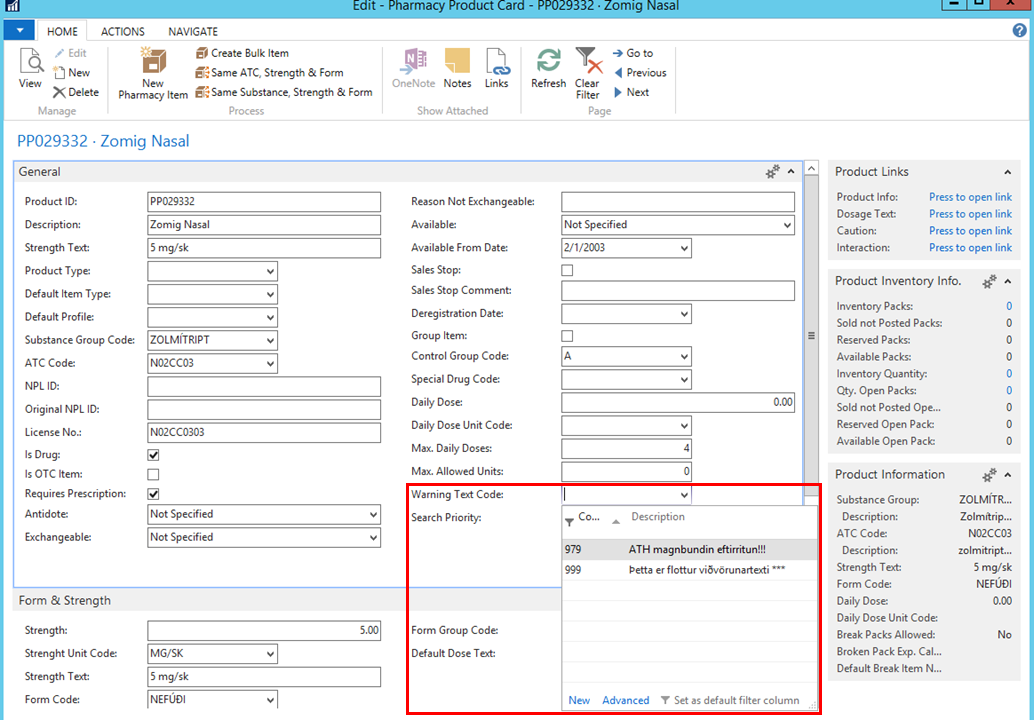The height and width of the screenshot is (720, 1034).
Task: Open the Links icon in ribbon
Action: (497, 62)
